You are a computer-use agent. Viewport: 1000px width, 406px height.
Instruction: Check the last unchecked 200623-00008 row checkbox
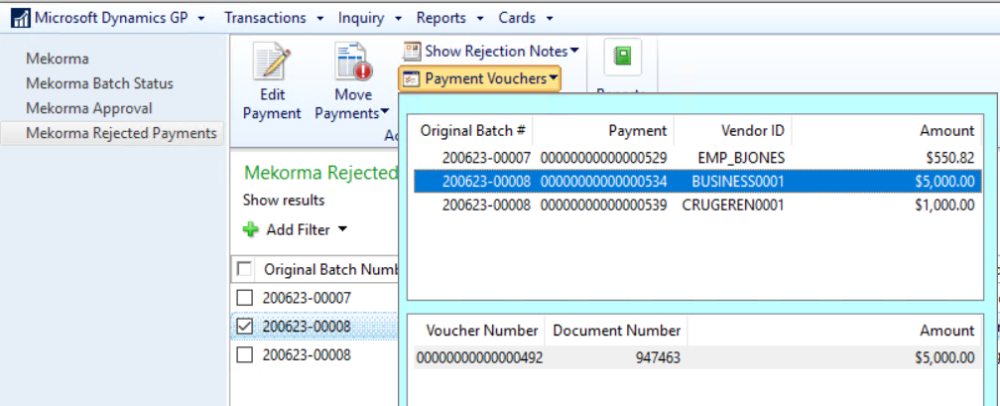point(244,355)
